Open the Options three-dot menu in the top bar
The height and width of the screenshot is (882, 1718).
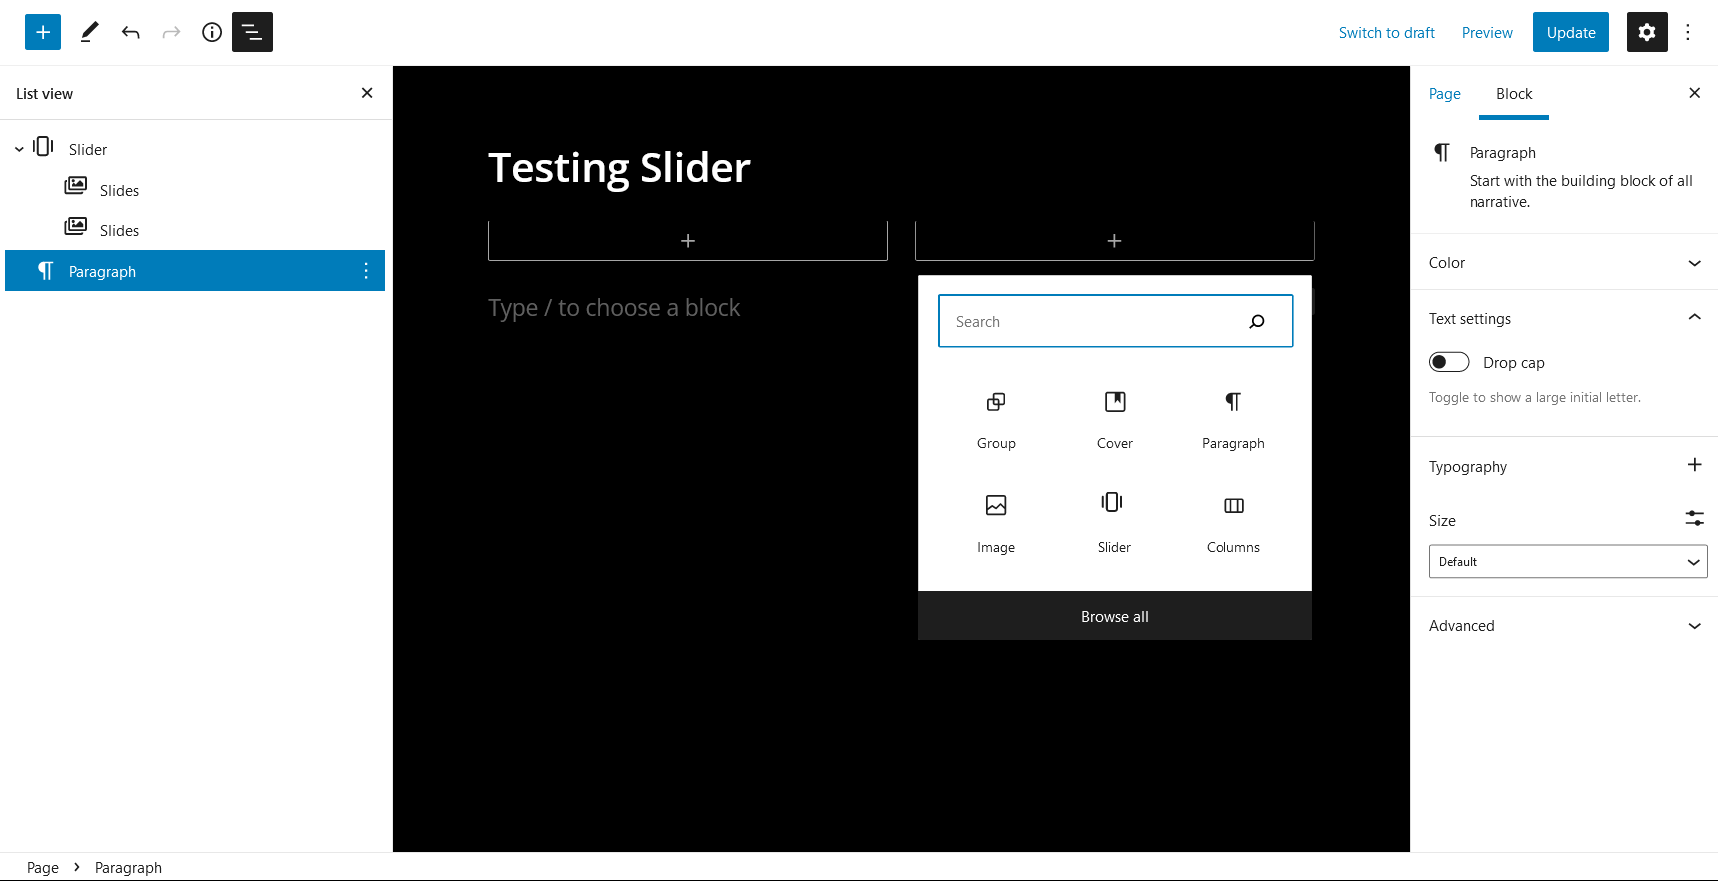(x=1688, y=32)
